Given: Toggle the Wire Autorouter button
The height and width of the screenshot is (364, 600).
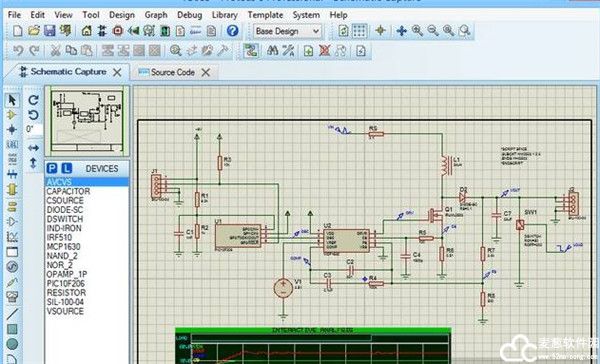Looking at the screenshot, I should coord(251,51).
